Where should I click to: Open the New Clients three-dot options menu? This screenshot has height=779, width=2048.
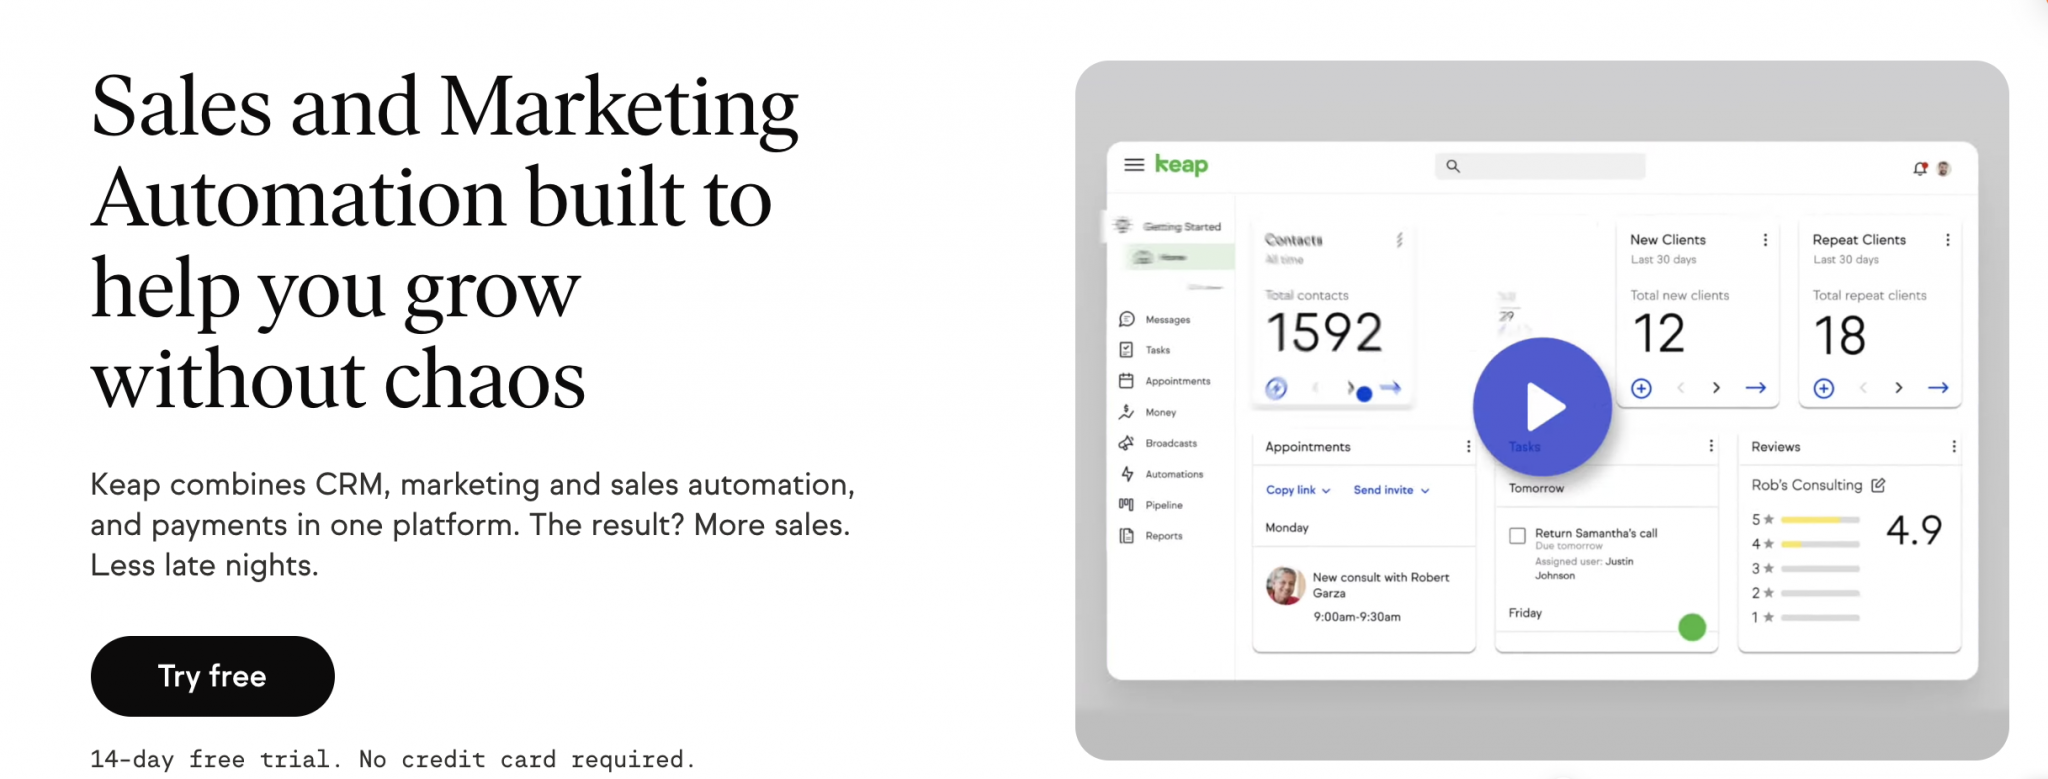pos(1765,240)
